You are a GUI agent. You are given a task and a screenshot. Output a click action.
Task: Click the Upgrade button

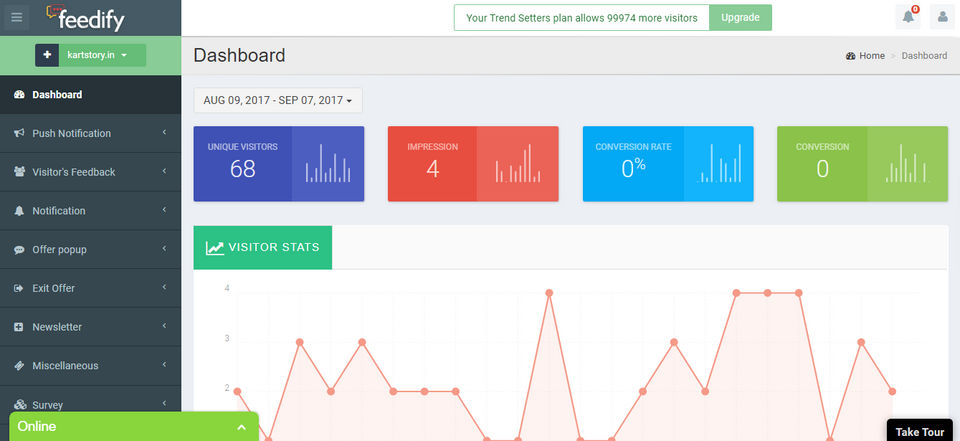coord(740,18)
